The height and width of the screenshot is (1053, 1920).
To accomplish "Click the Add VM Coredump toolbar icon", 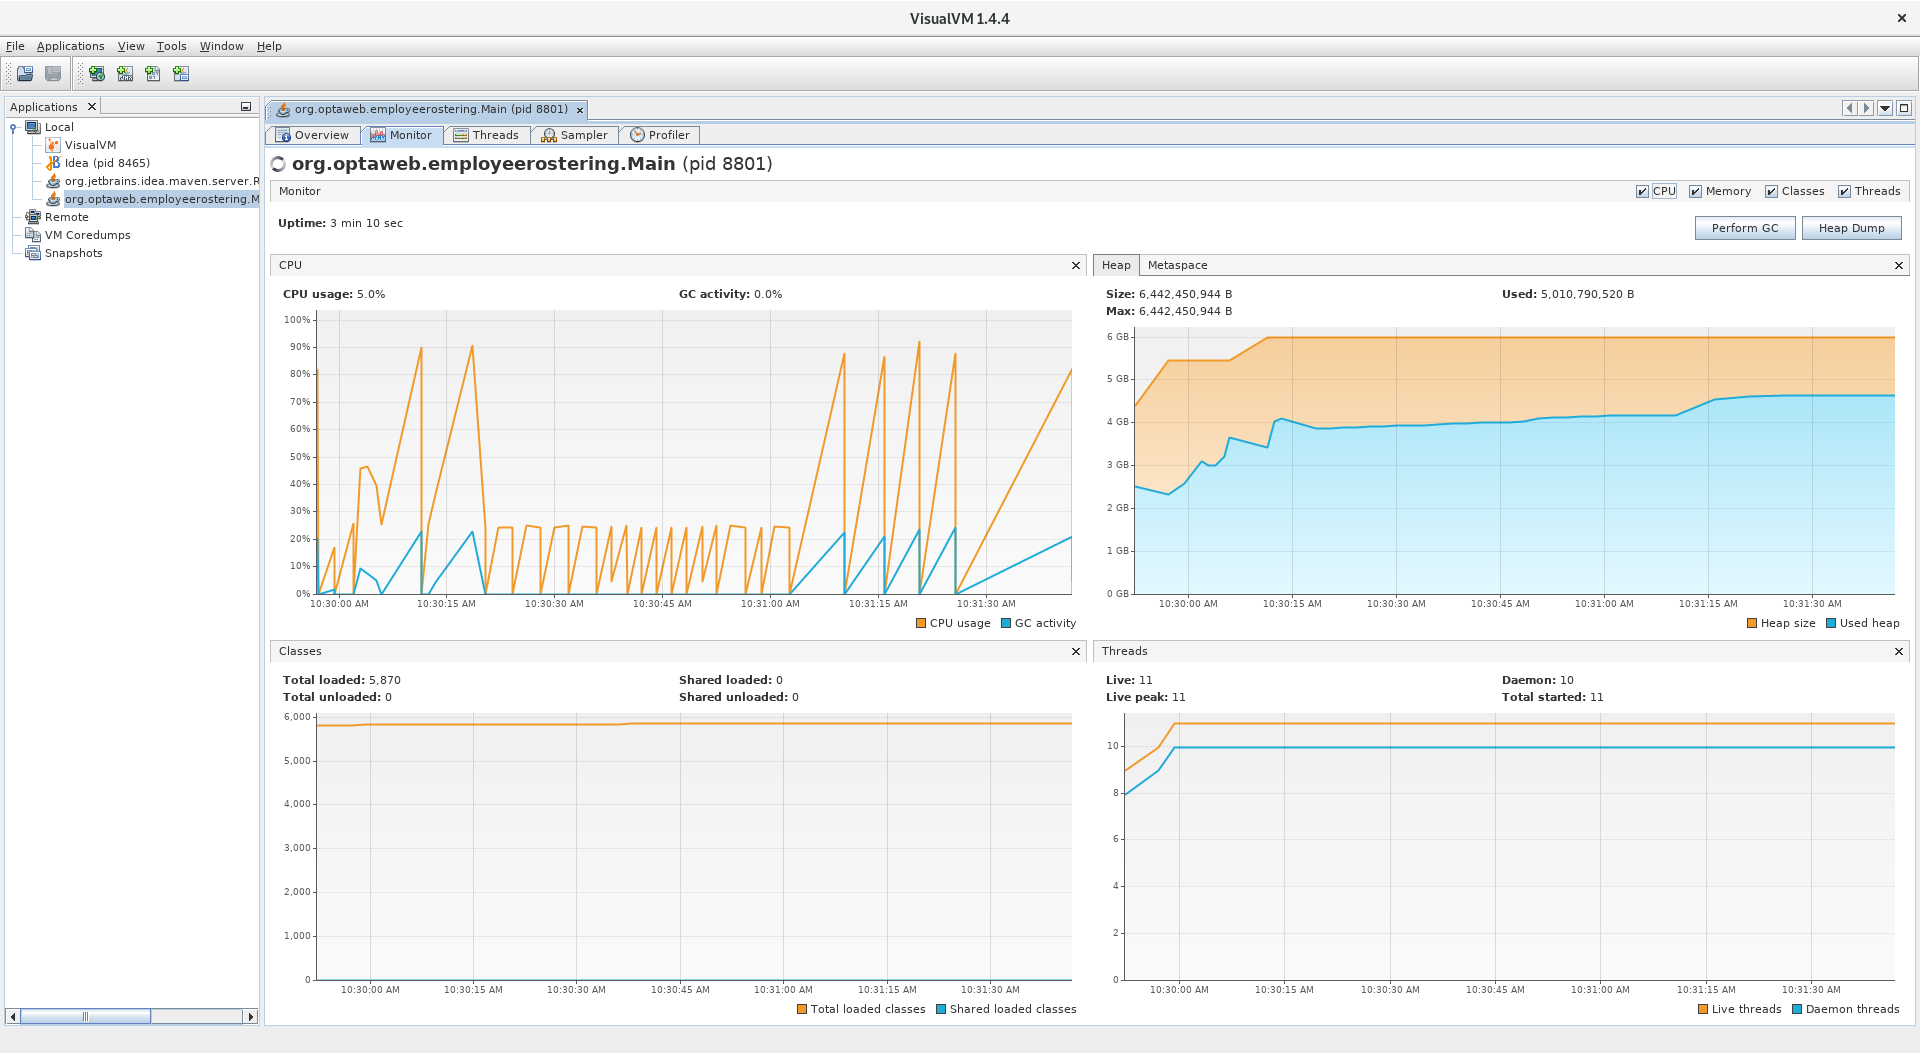I will tap(153, 74).
